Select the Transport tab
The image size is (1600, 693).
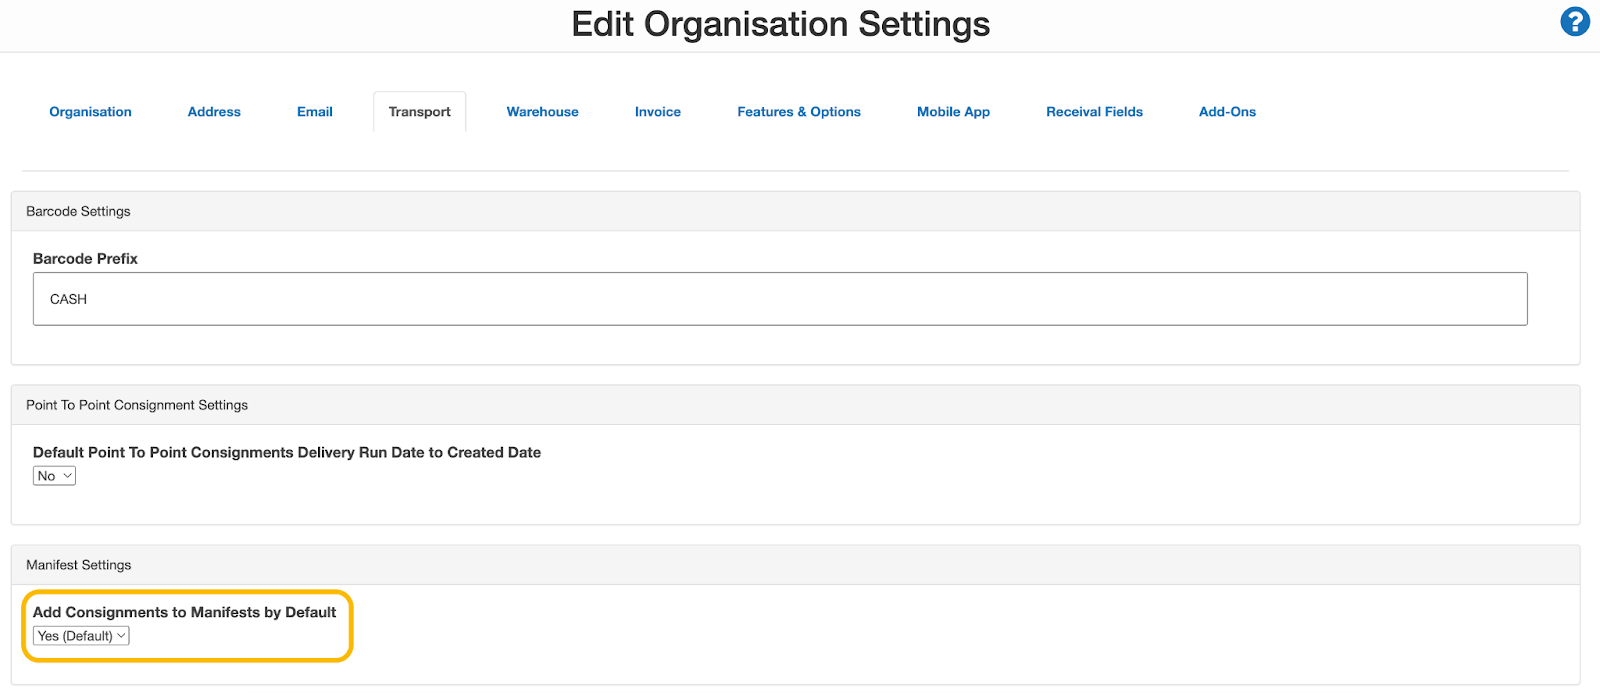[x=419, y=112]
